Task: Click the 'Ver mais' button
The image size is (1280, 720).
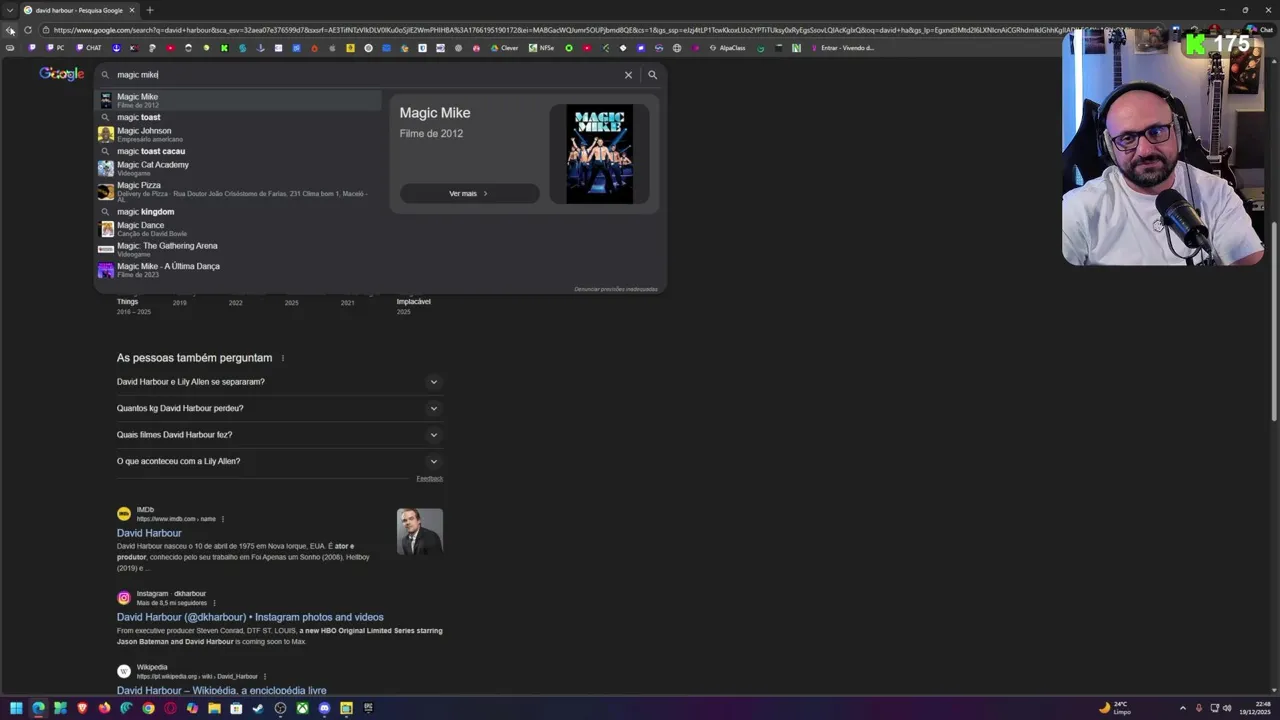Action: pyautogui.click(x=469, y=193)
